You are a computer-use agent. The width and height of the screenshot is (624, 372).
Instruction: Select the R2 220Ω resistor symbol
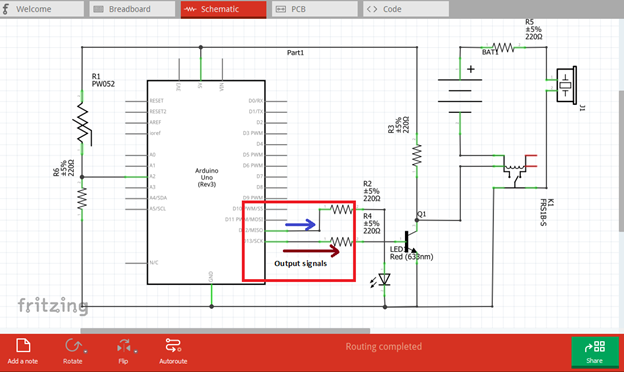(x=342, y=209)
